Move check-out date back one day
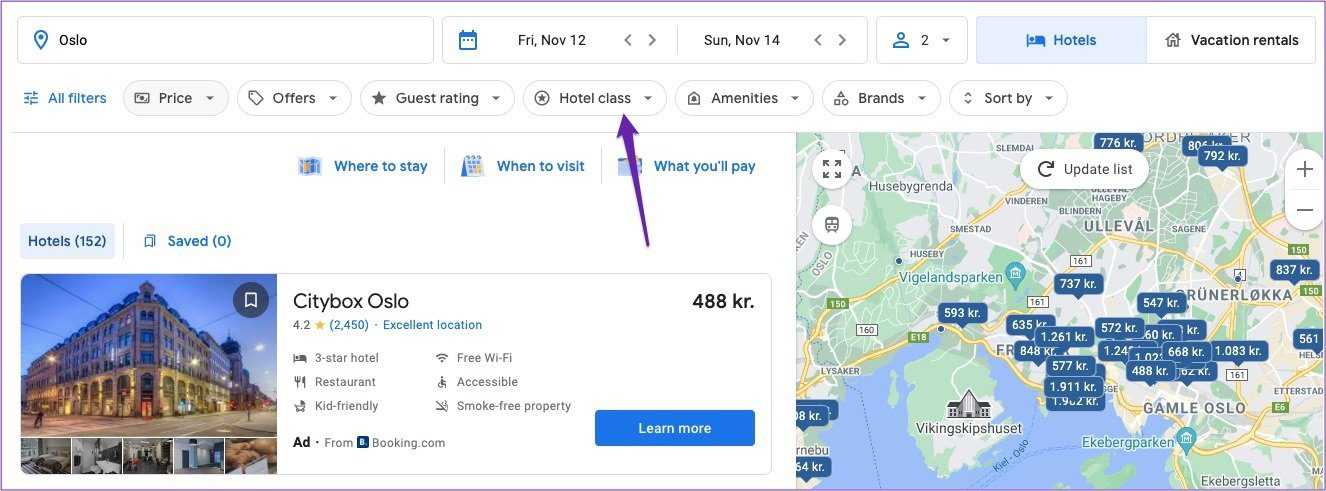 click(818, 40)
